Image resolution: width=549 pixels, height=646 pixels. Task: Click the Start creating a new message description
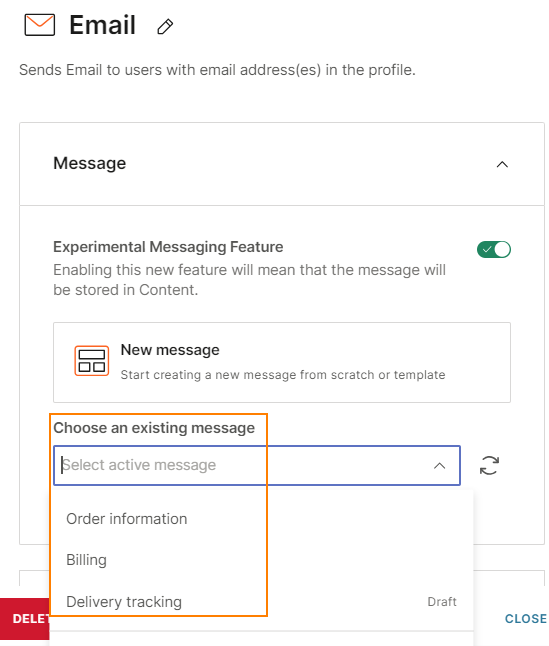pos(283,375)
